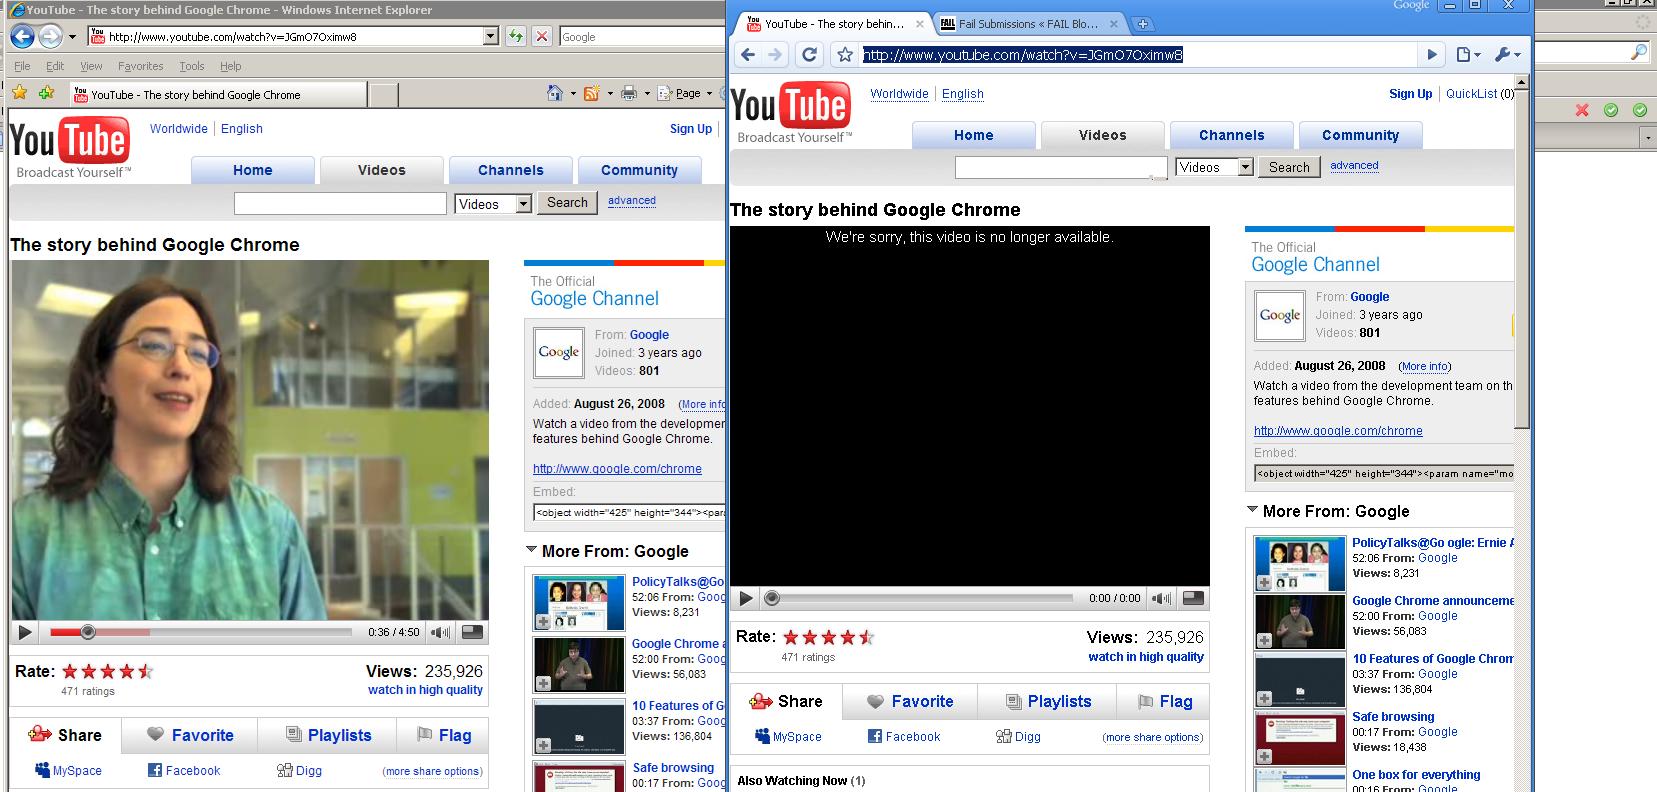
Task: Select the Channels tab in Internet Explorer's YouTube page
Action: (511, 170)
